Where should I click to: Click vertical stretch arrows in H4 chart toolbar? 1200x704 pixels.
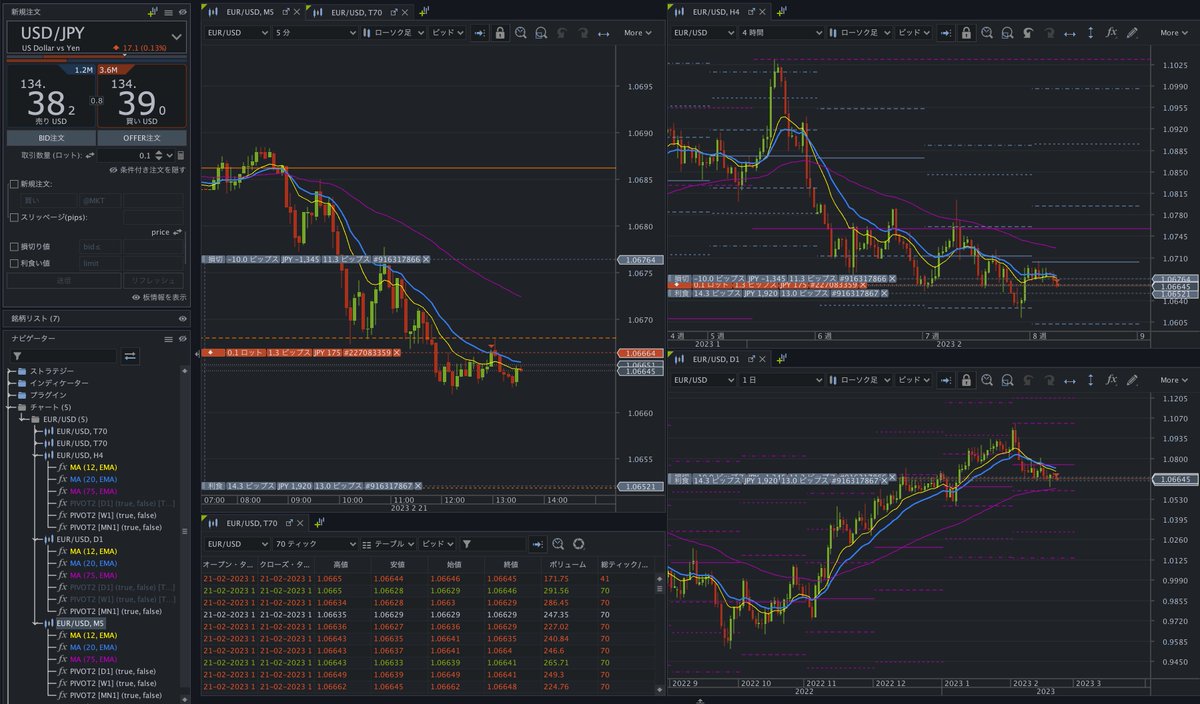coord(1090,33)
